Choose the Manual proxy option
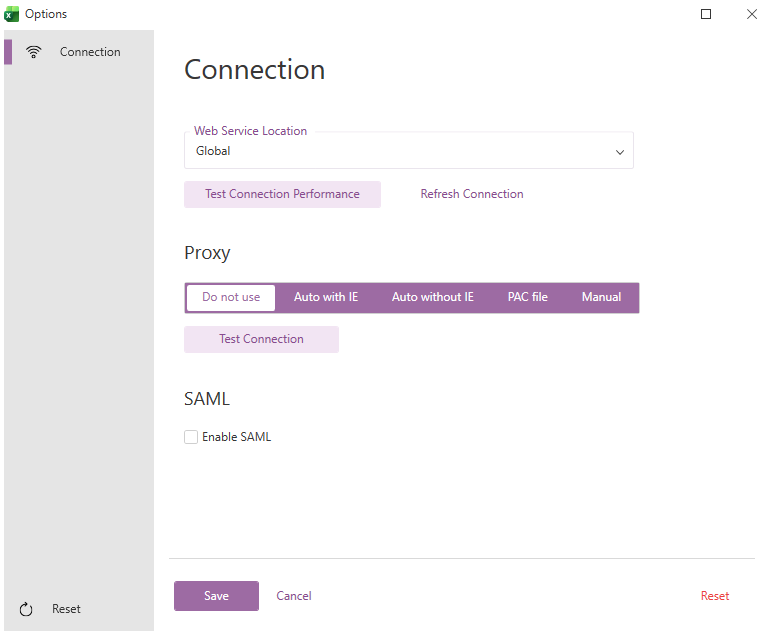Image resolution: width=773 pixels, height=633 pixels. [601, 297]
